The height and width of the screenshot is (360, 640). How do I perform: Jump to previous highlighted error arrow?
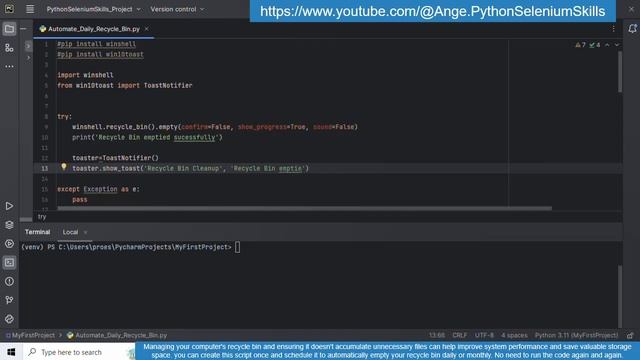(x=607, y=45)
